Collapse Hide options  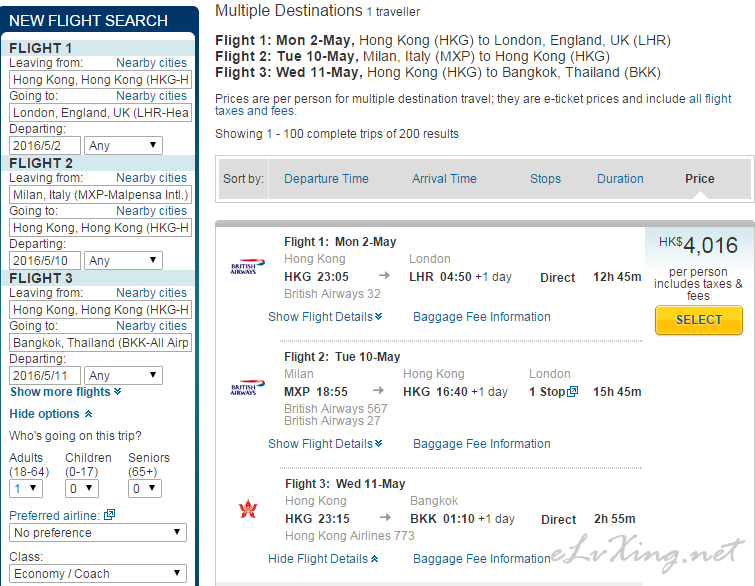(x=51, y=414)
